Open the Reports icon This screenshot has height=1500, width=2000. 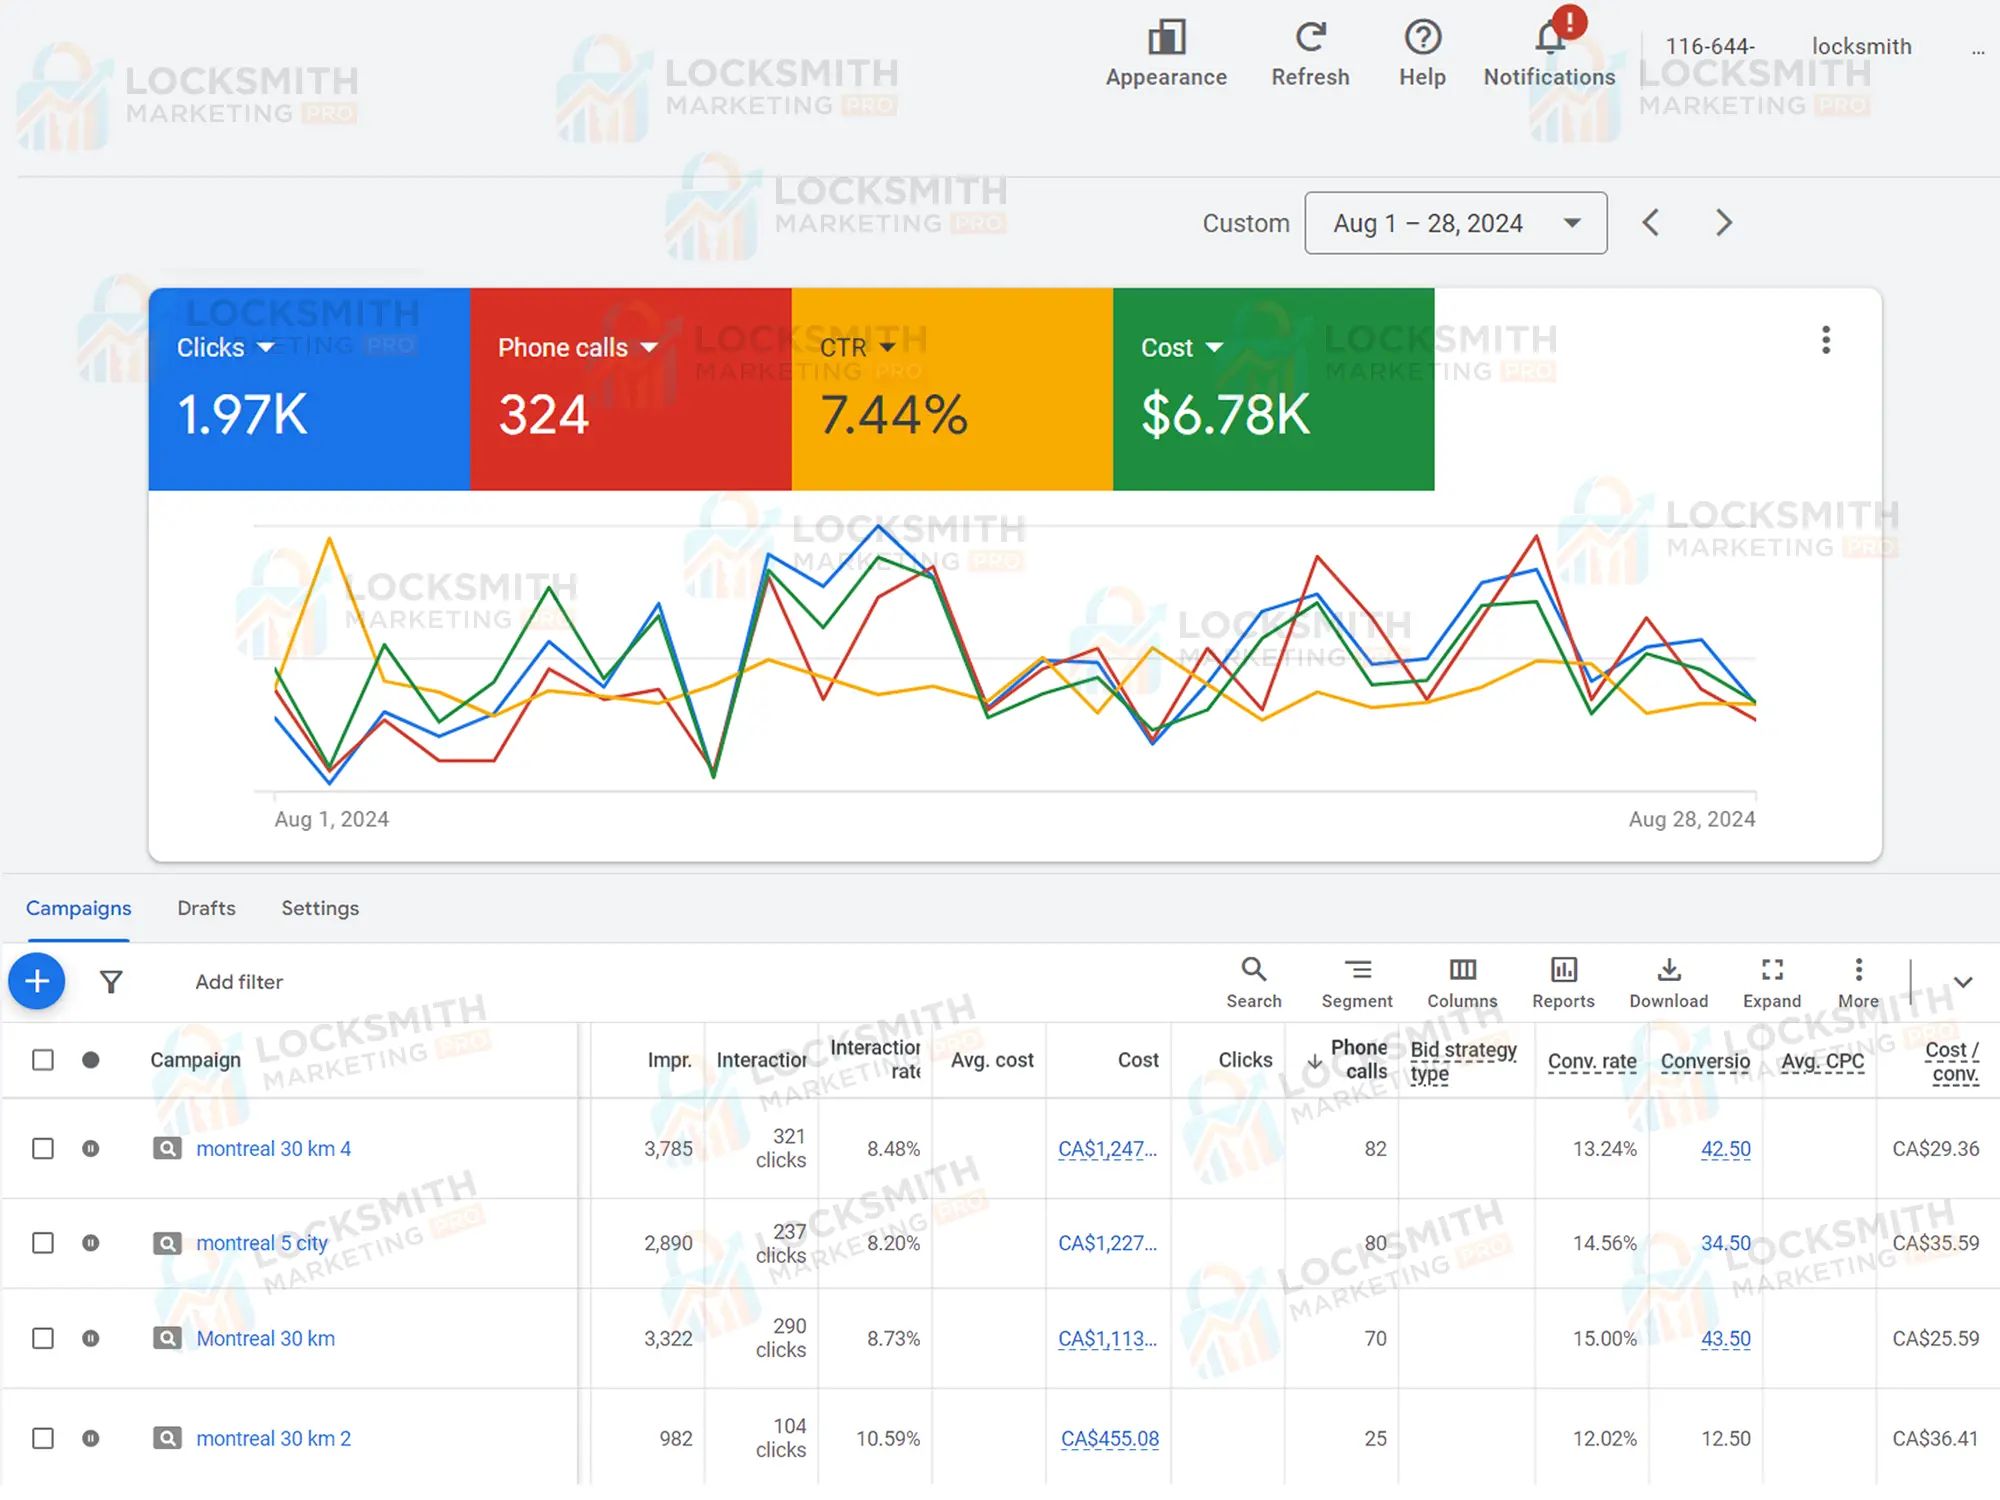(1563, 970)
